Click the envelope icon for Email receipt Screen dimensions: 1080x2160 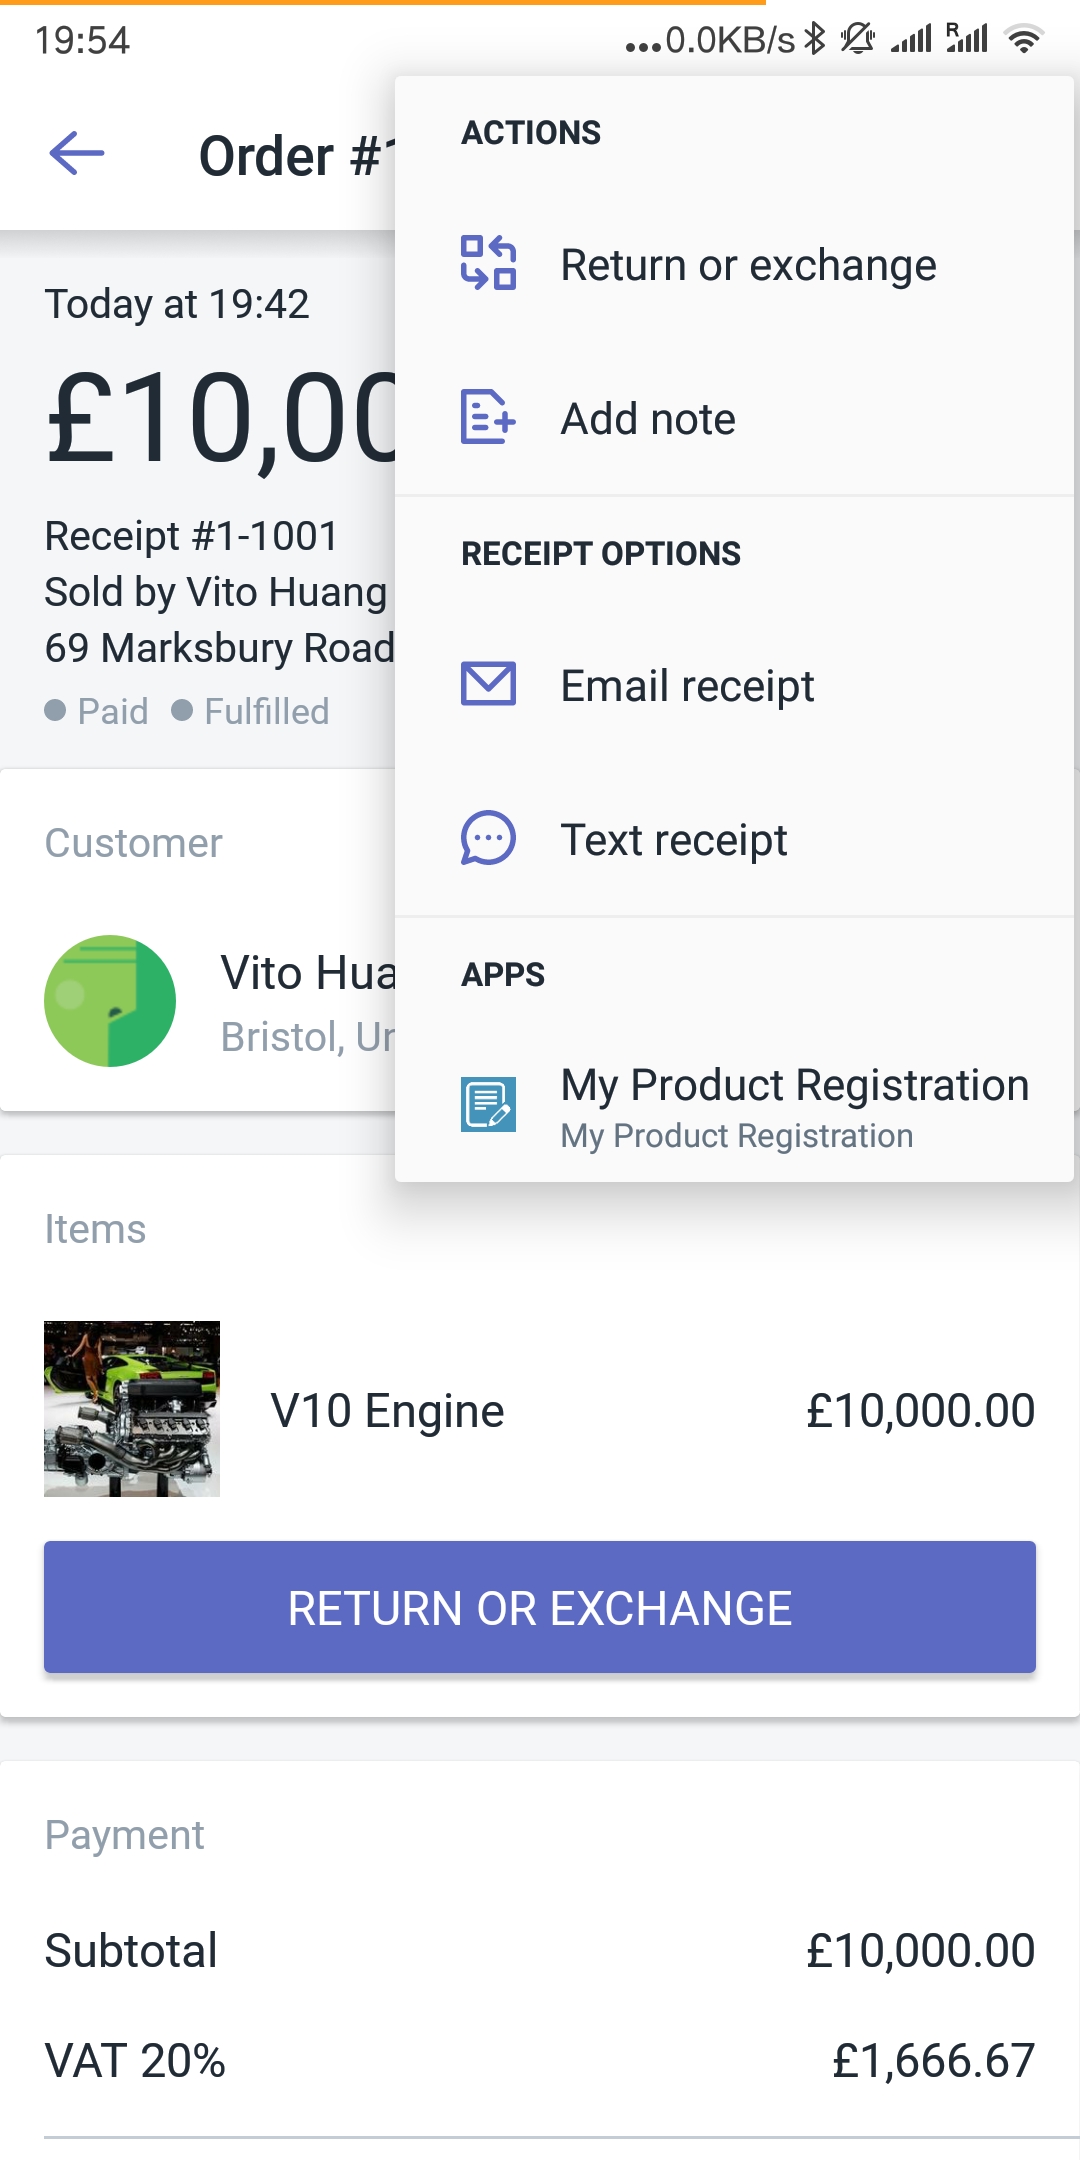[x=488, y=684]
